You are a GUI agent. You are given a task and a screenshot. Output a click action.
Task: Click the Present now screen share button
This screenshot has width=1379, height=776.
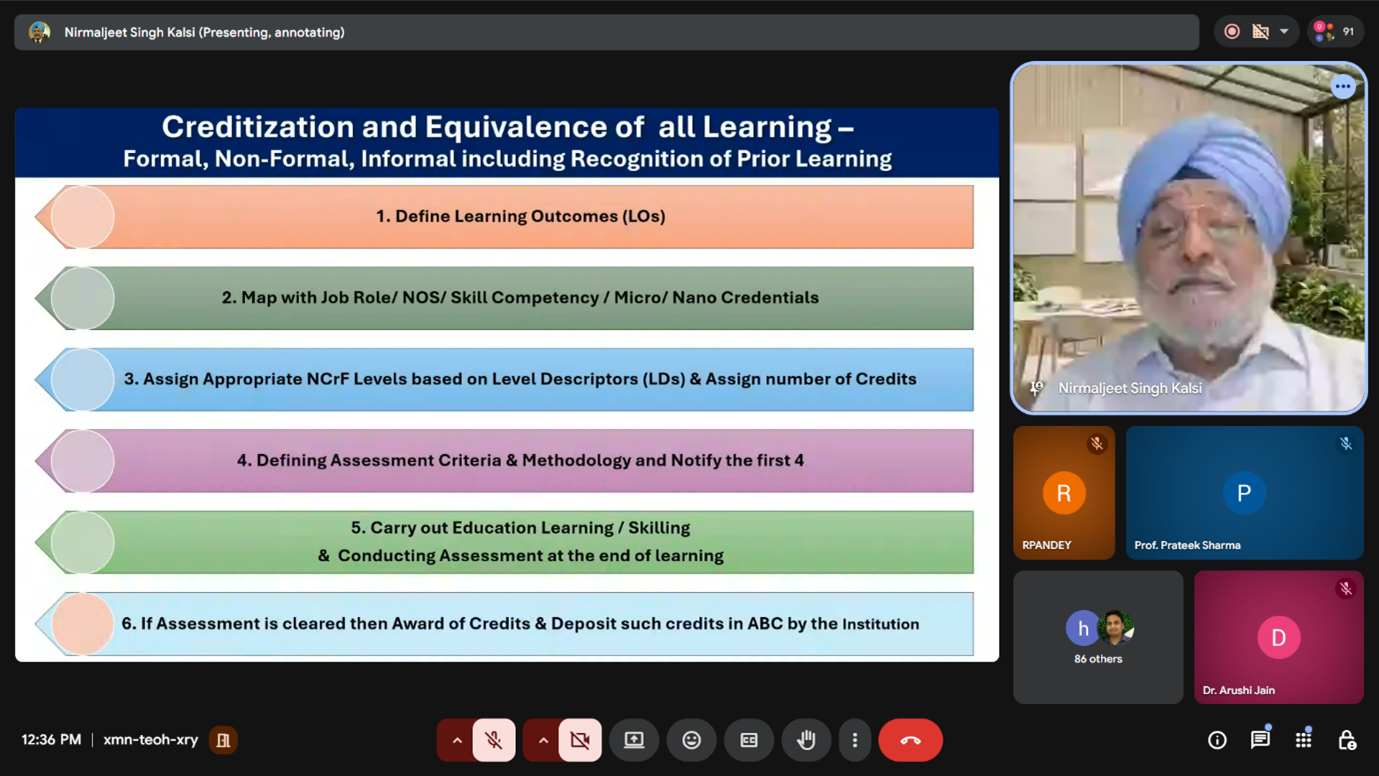pyautogui.click(x=634, y=740)
